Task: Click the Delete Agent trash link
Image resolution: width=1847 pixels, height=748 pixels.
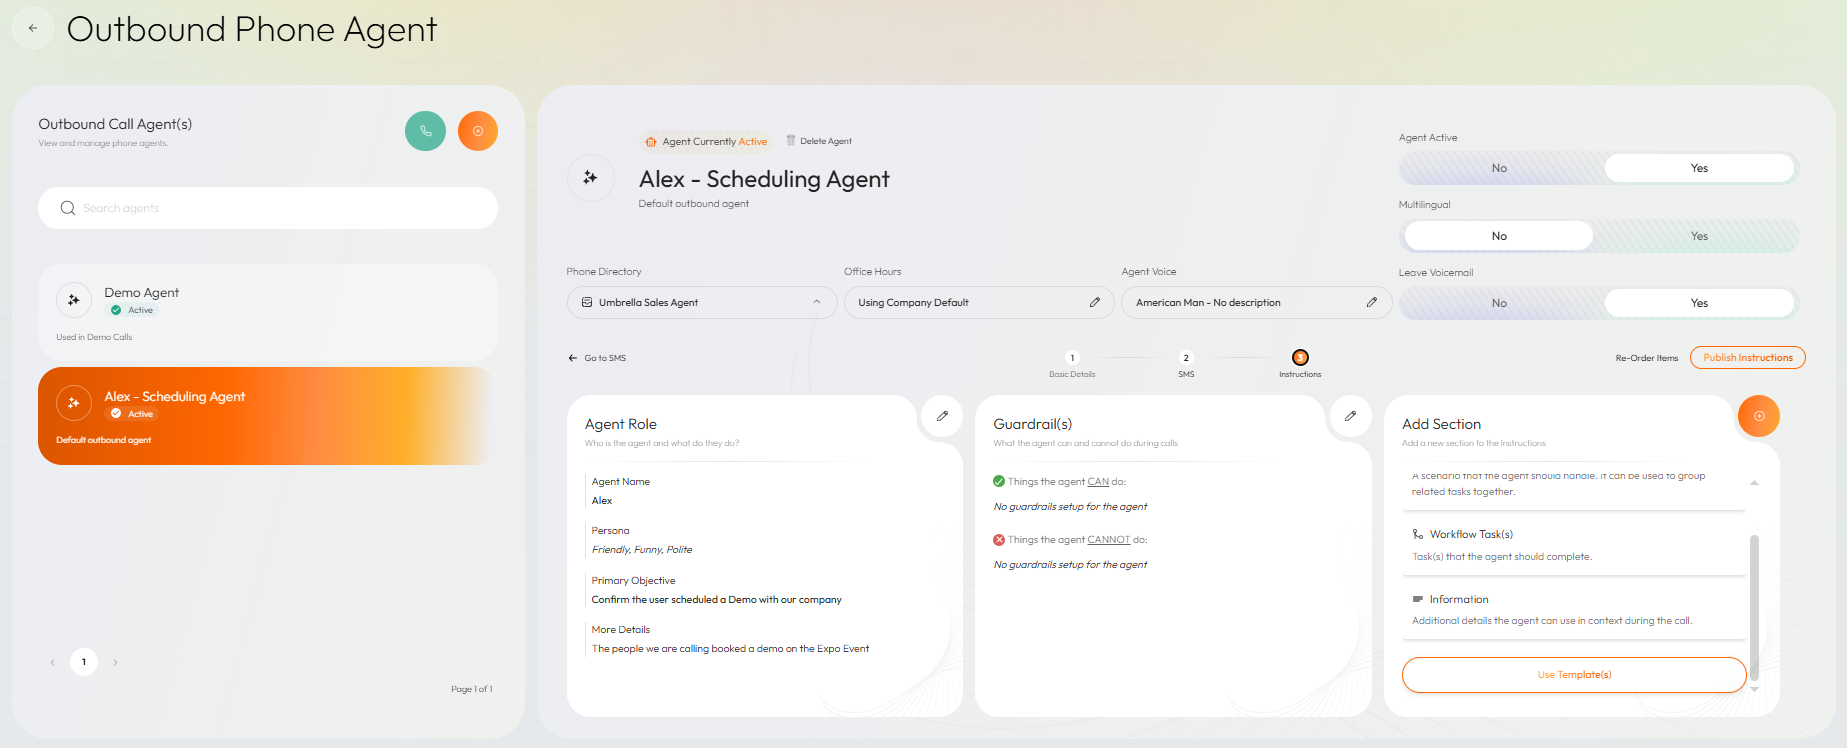Action: [x=819, y=141]
